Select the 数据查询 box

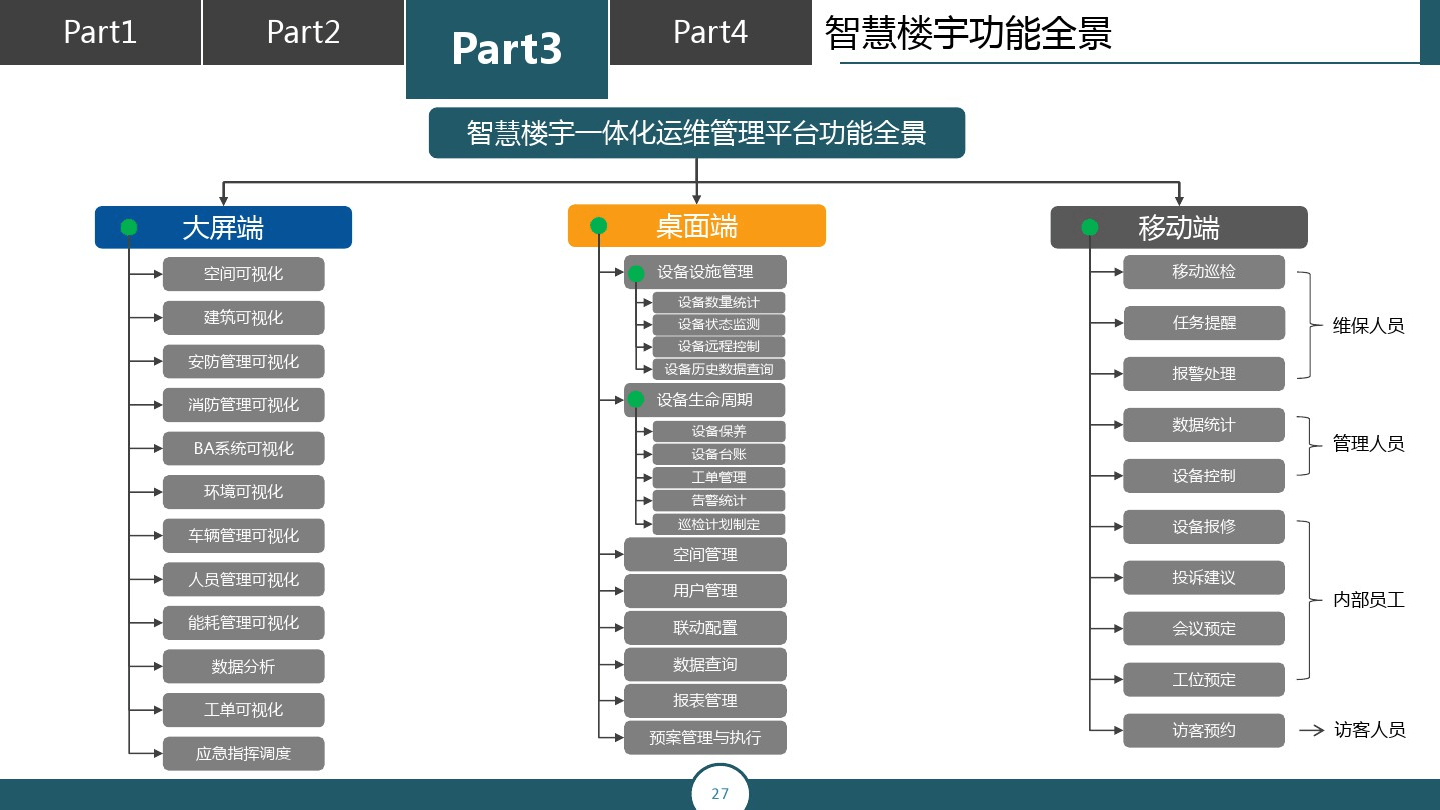click(x=705, y=664)
